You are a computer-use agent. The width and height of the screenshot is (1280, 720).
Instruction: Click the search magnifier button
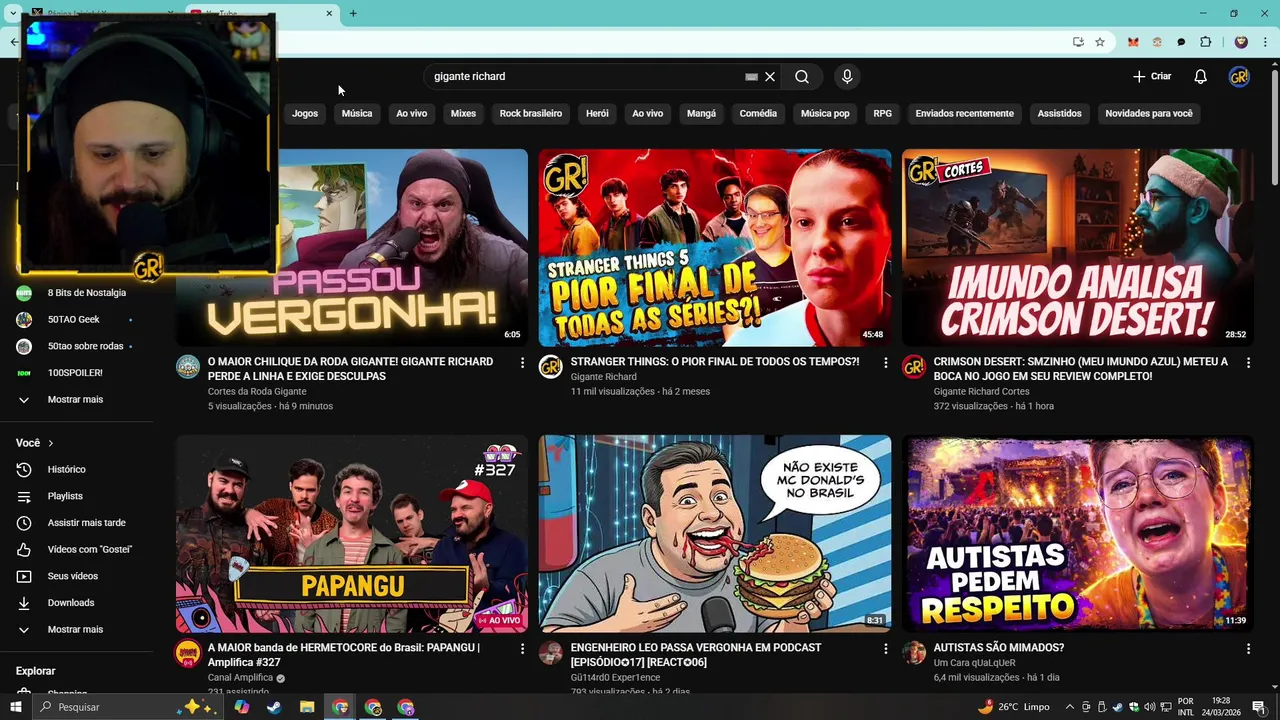coord(802,77)
